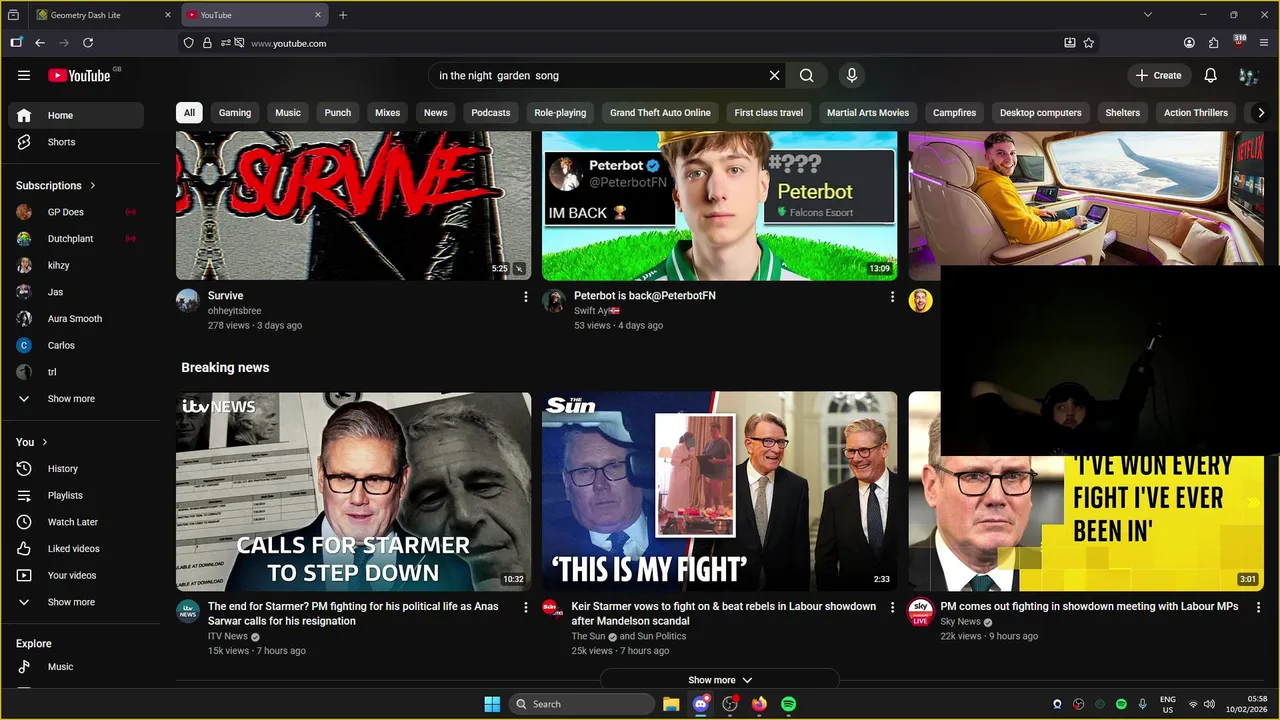Clear the search box with the X icon
The image size is (1280, 720).
pos(774,75)
